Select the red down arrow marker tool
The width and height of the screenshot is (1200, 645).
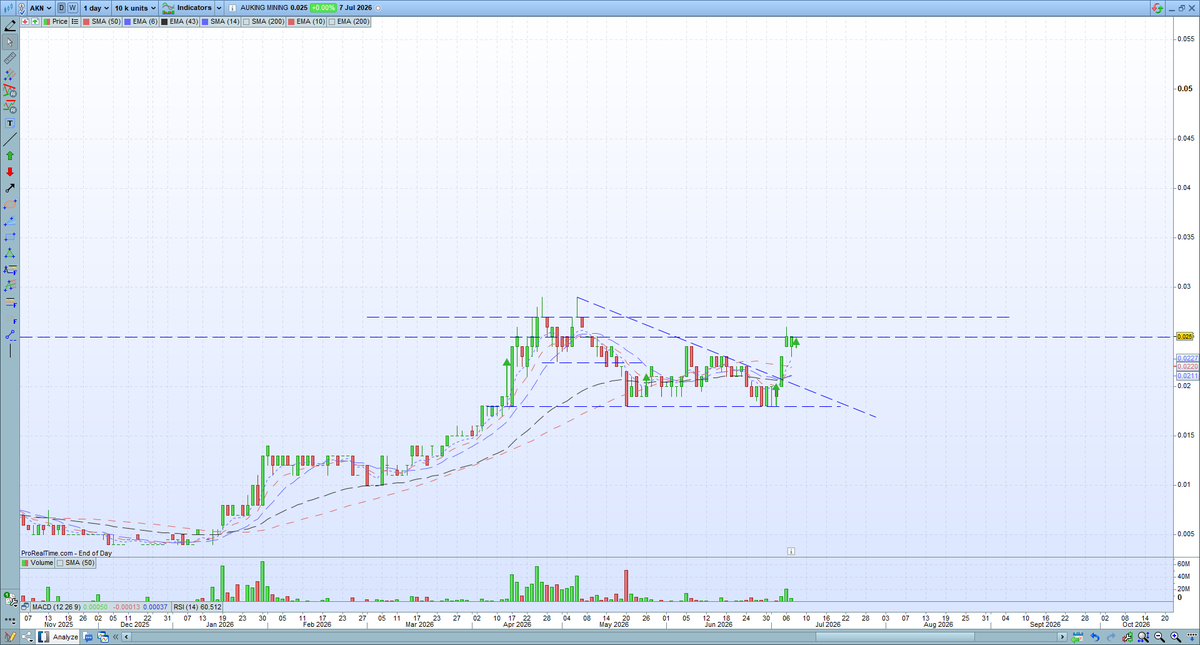click(x=10, y=172)
